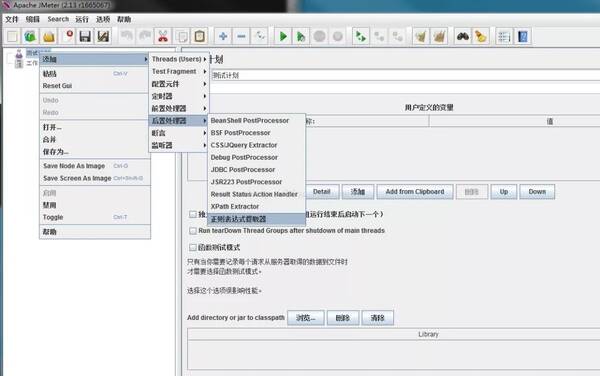This screenshot has height=376, width=600.
Task: Click the Redo arrow toolbar icon
Action: tap(145, 36)
